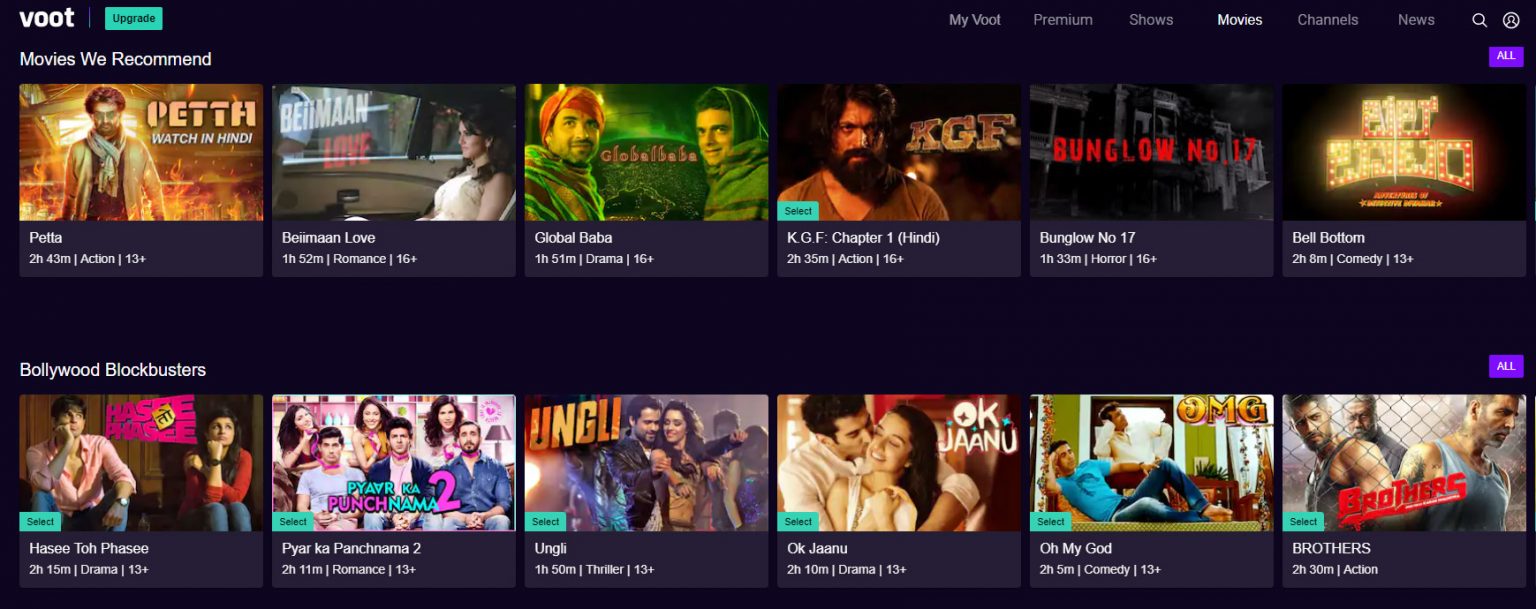
Task: Click the Select badge on Hasee Toh Phasee
Action: [40, 521]
